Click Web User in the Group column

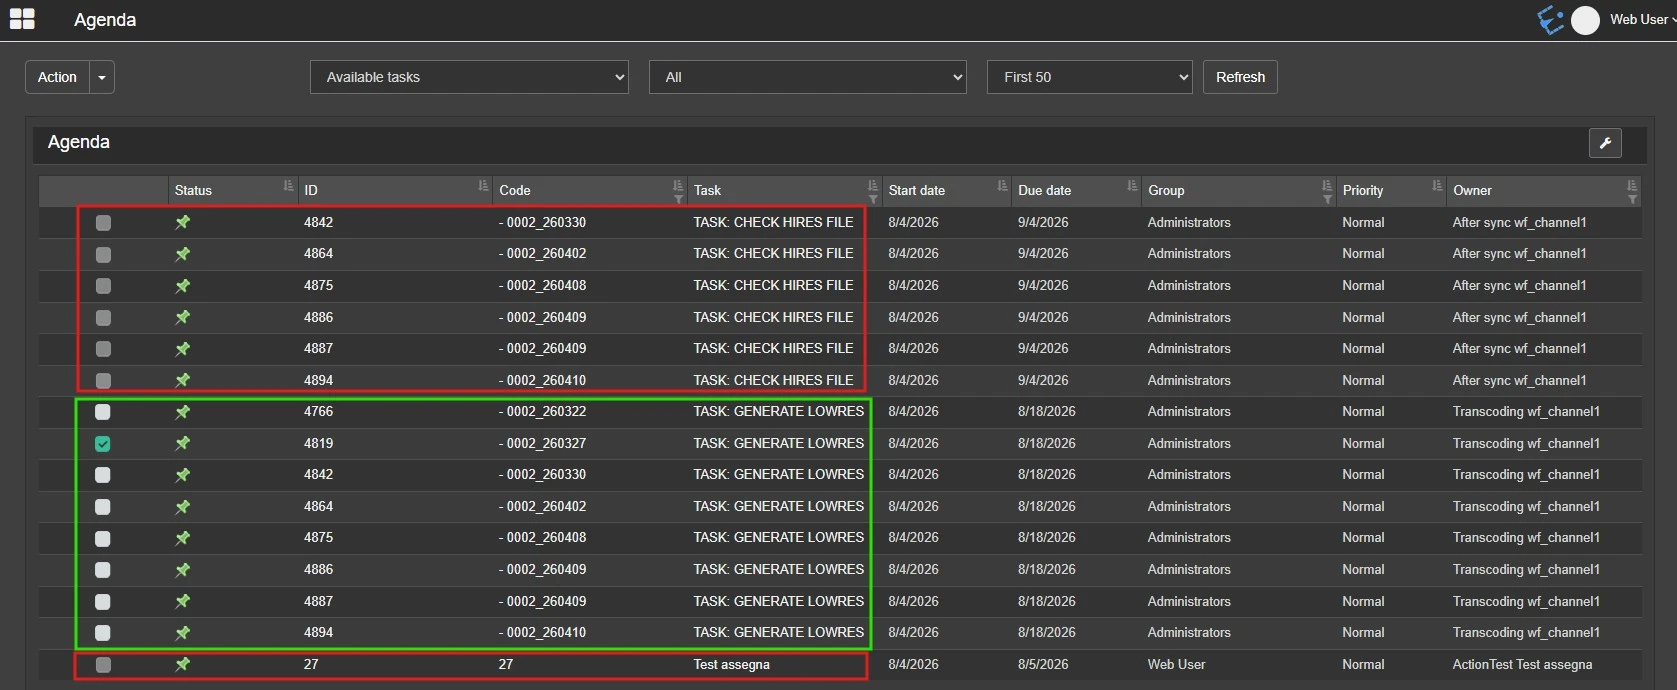[1176, 664]
